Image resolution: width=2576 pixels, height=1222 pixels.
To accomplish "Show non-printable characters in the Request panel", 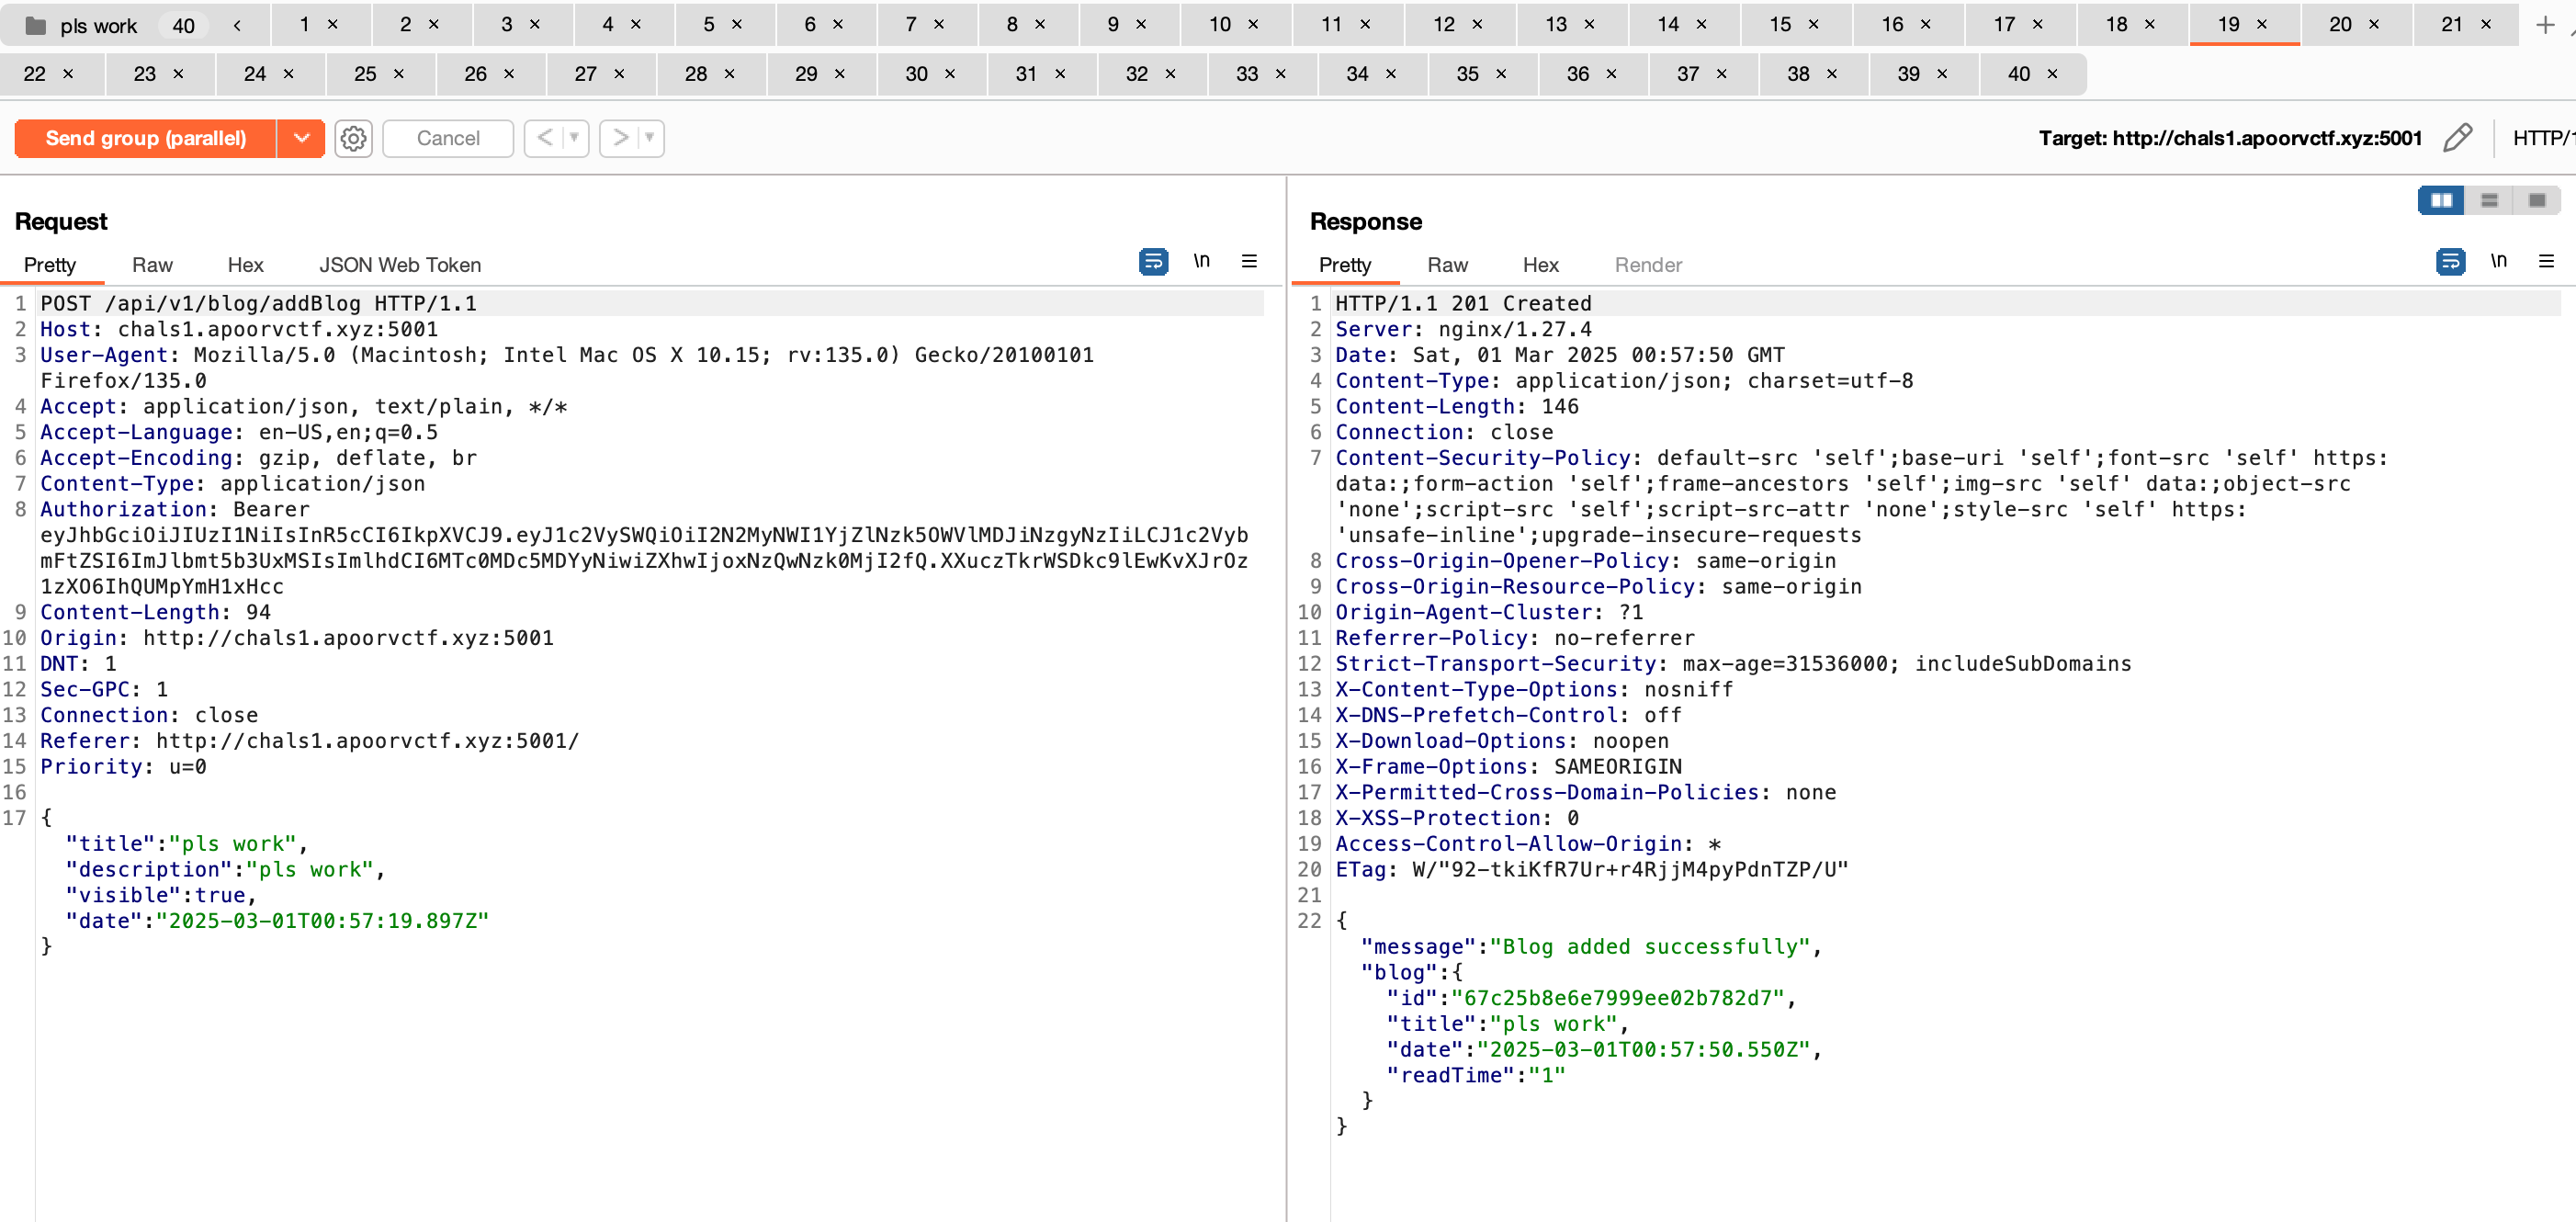I will pos(1201,261).
